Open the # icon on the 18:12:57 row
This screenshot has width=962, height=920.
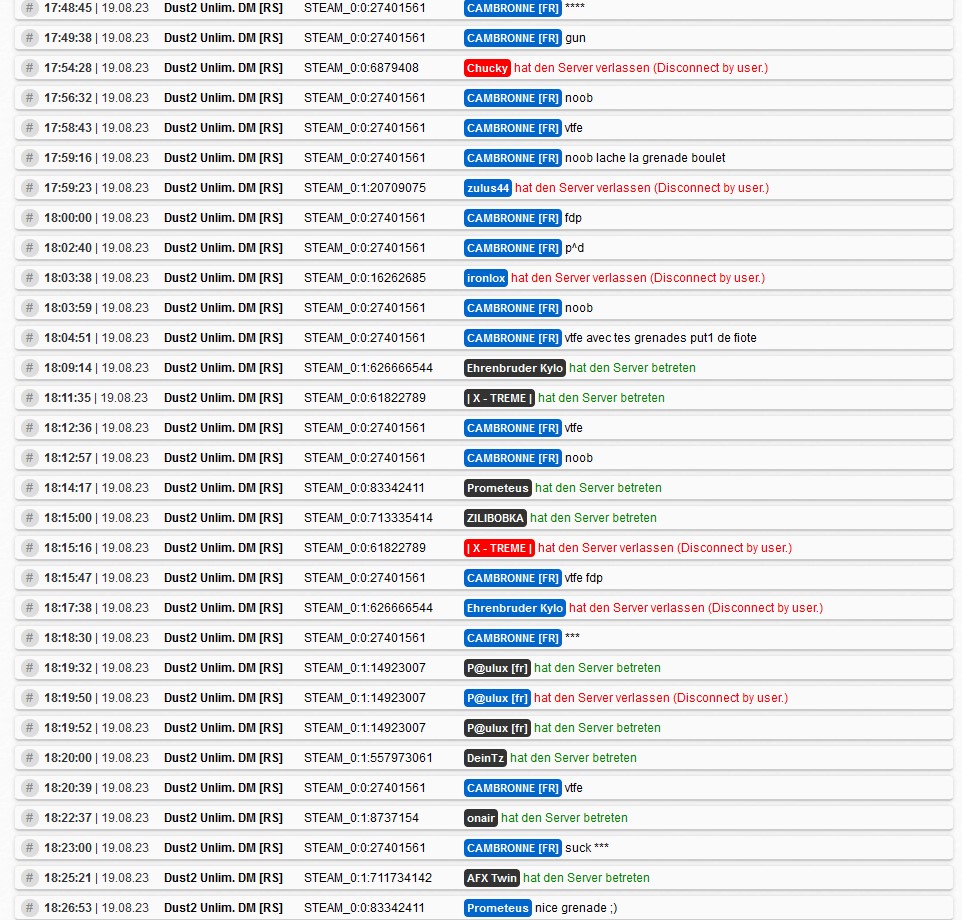tap(29, 459)
